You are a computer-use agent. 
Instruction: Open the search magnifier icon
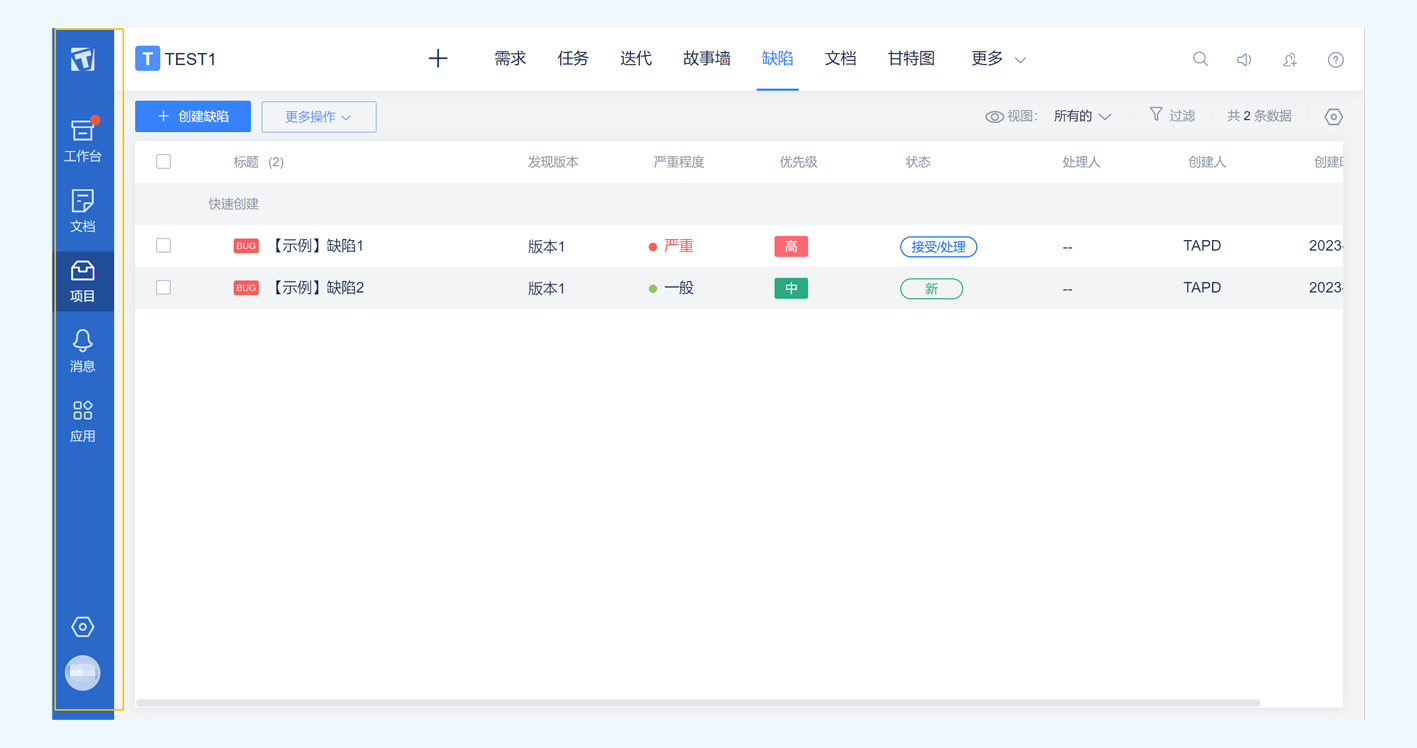coord(1200,59)
